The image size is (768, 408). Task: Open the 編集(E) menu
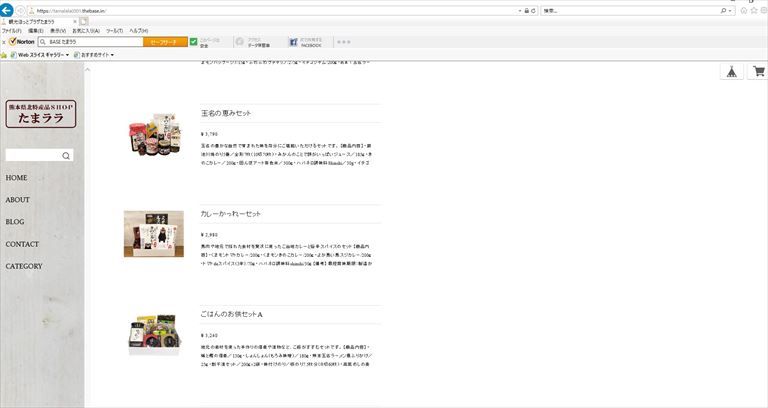point(36,30)
